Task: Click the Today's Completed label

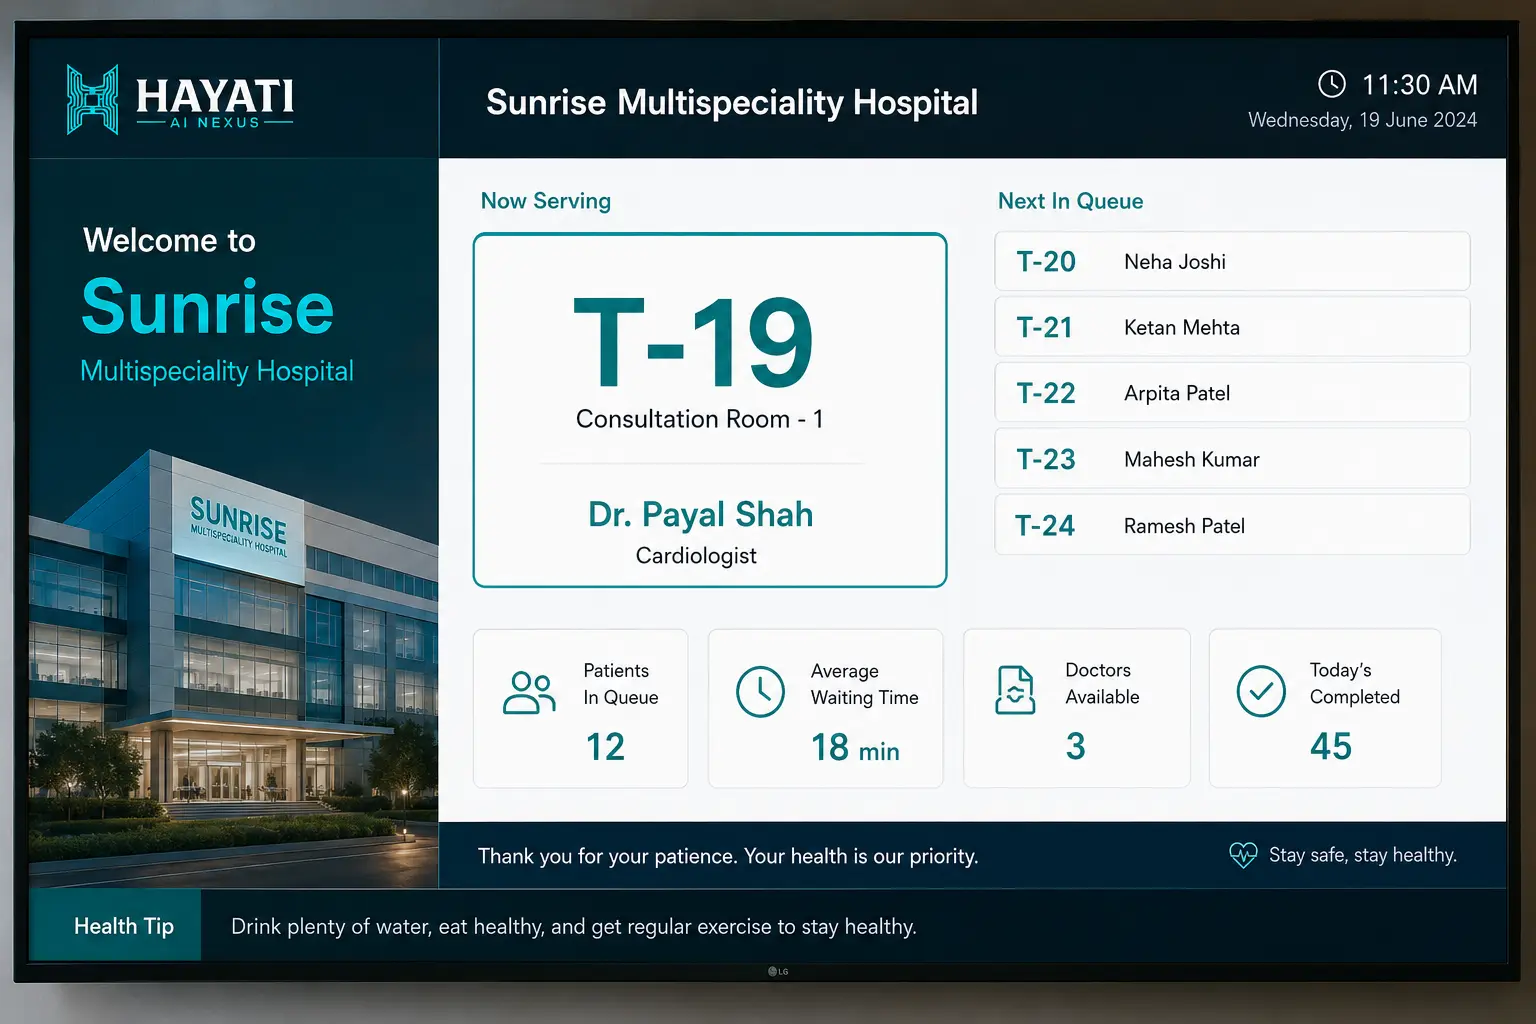Action: (1355, 683)
